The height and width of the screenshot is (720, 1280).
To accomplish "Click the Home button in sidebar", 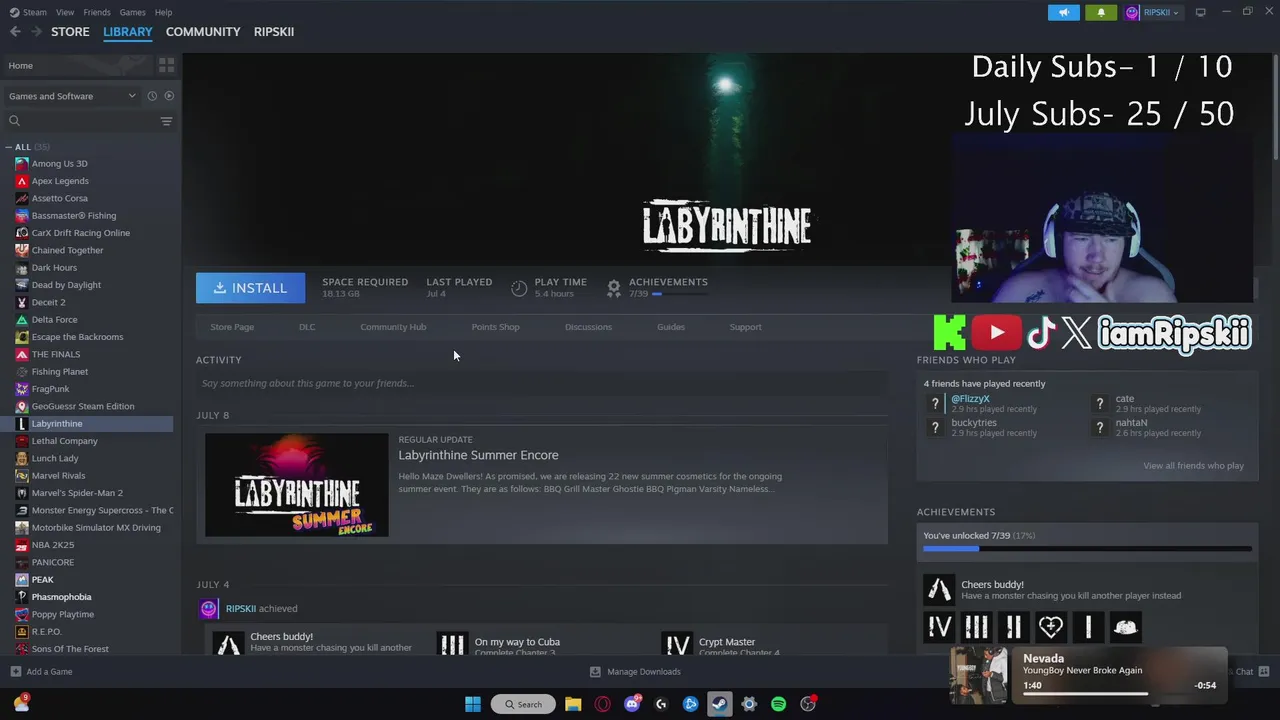I will tap(78, 65).
